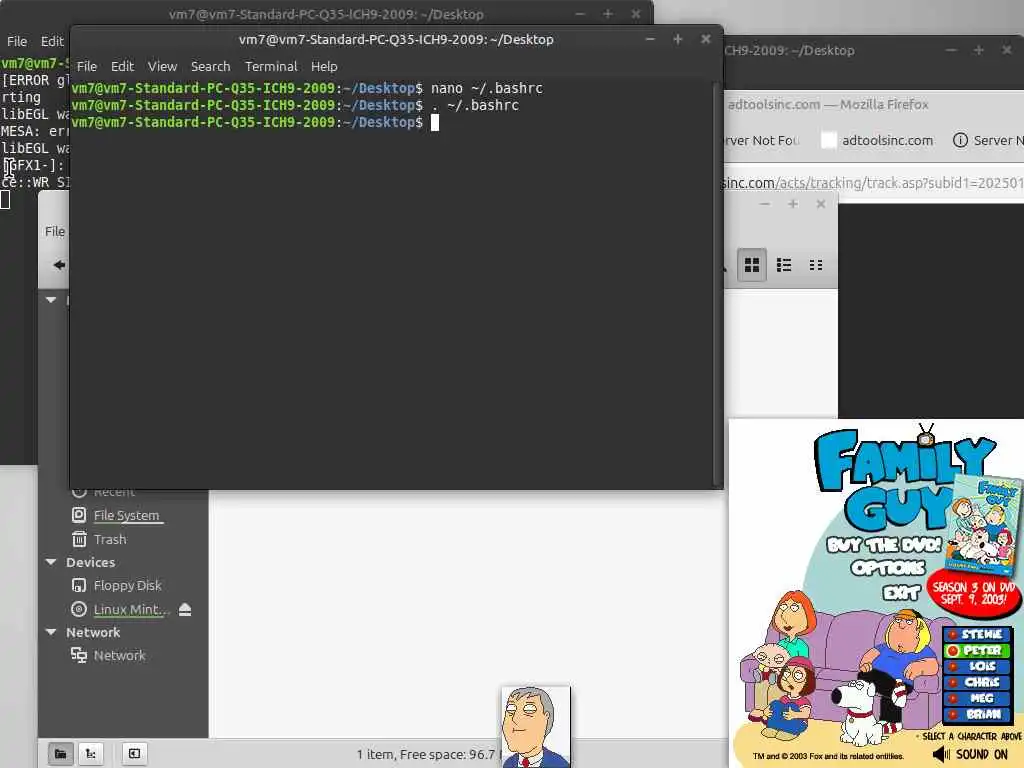Viewport: 1024px width, 768px height.
Task: Click the cartoon man thumbnail
Action: click(x=536, y=726)
